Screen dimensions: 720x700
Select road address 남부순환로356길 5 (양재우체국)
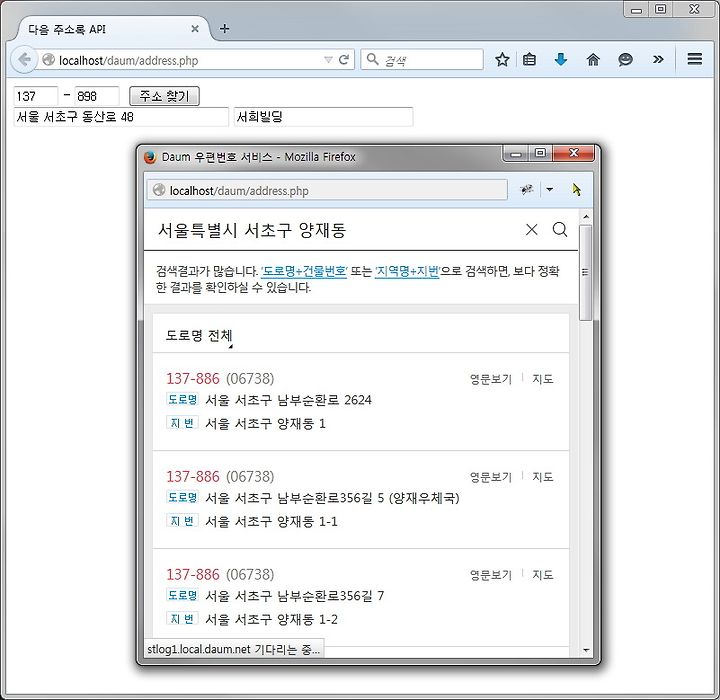click(332, 498)
